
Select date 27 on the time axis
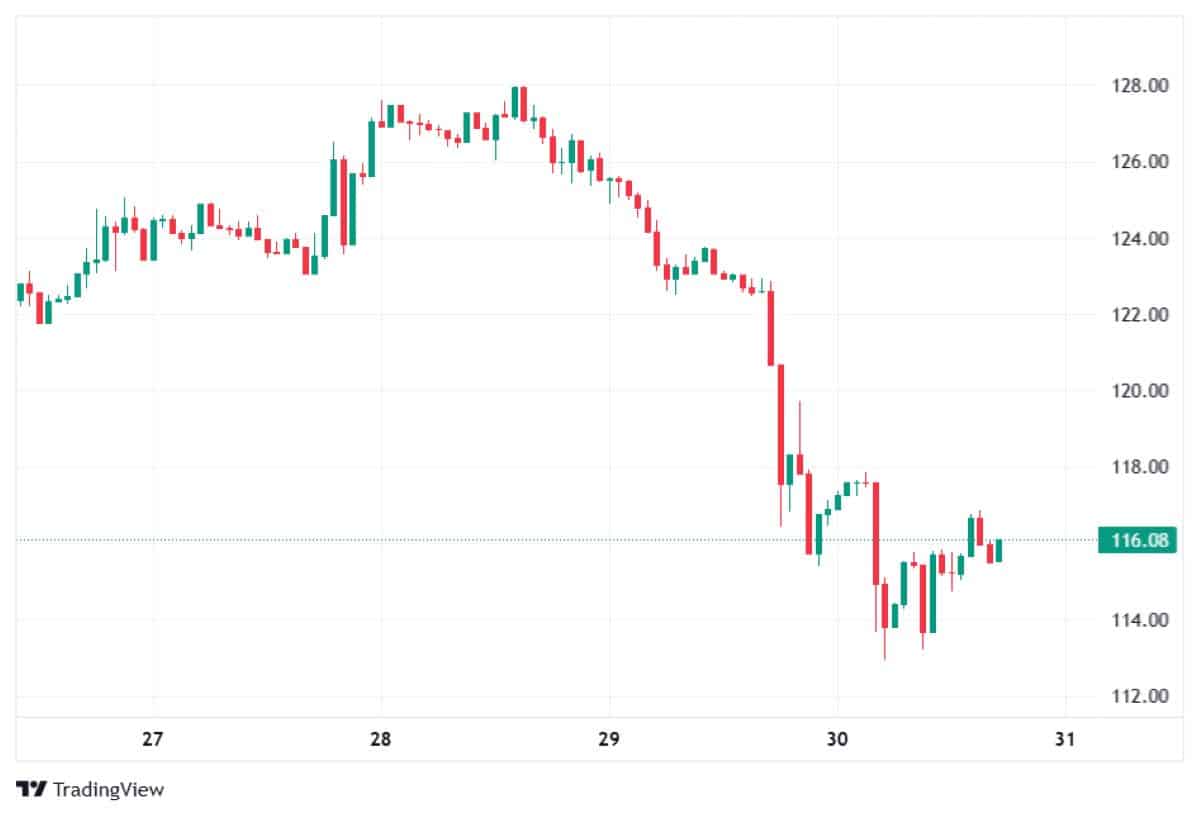point(152,740)
